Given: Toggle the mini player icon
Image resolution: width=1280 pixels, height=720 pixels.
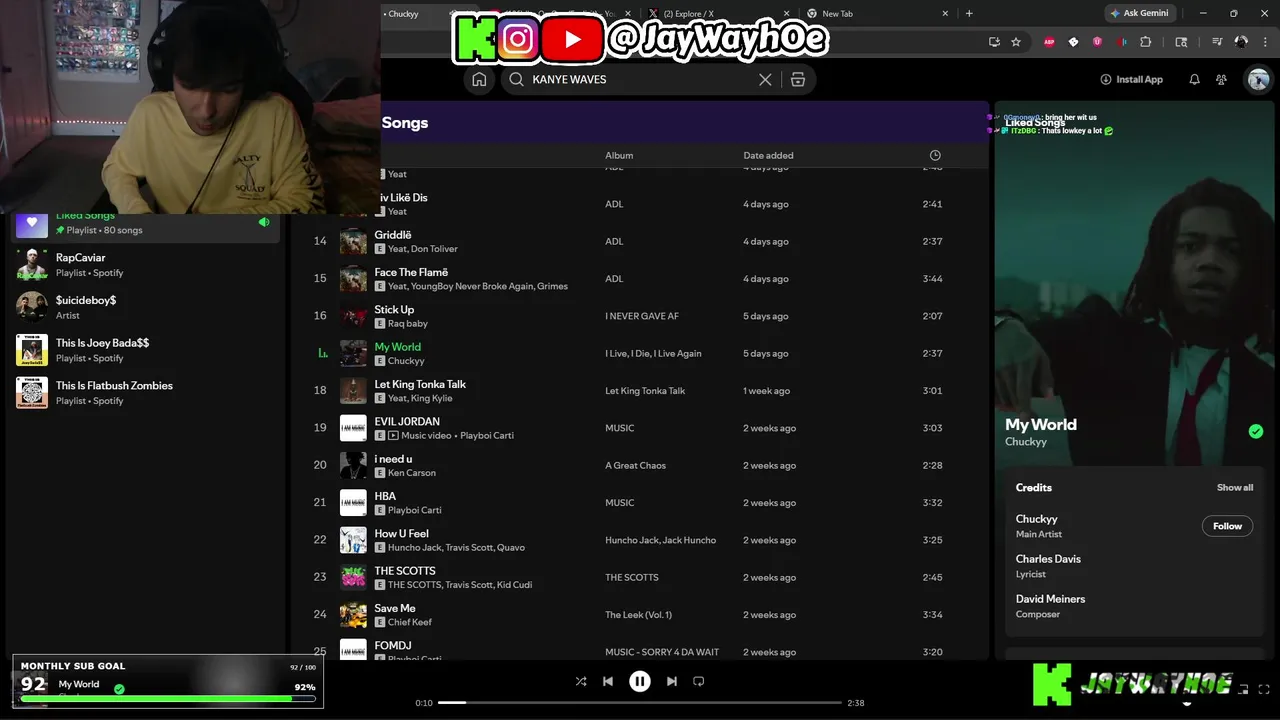Looking at the screenshot, I should click(x=1243, y=689).
